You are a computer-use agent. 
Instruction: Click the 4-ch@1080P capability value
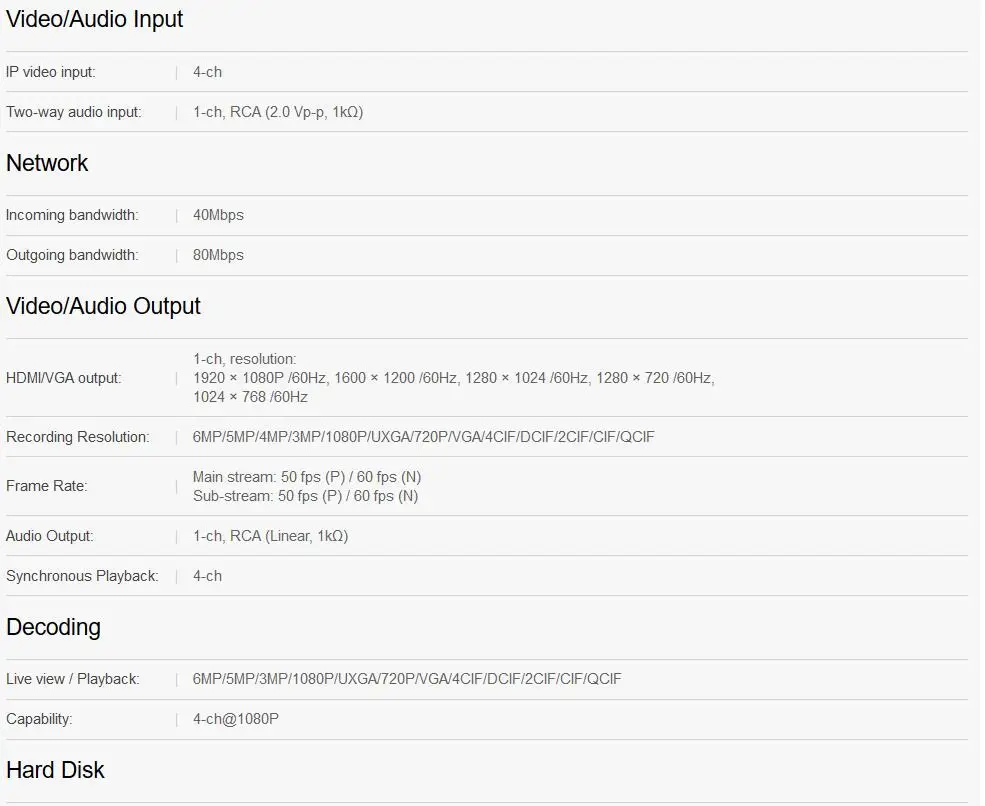coord(236,719)
